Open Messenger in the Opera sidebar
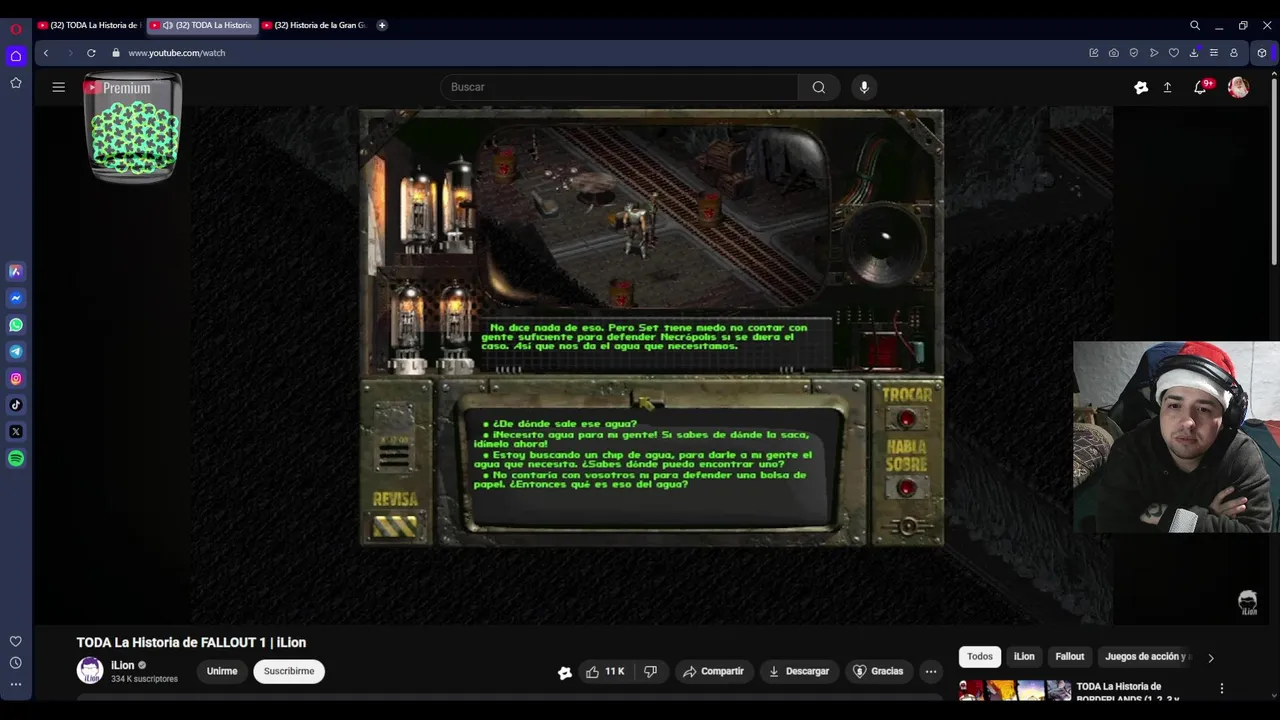Viewport: 1280px width, 720px height. [x=16, y=298]
